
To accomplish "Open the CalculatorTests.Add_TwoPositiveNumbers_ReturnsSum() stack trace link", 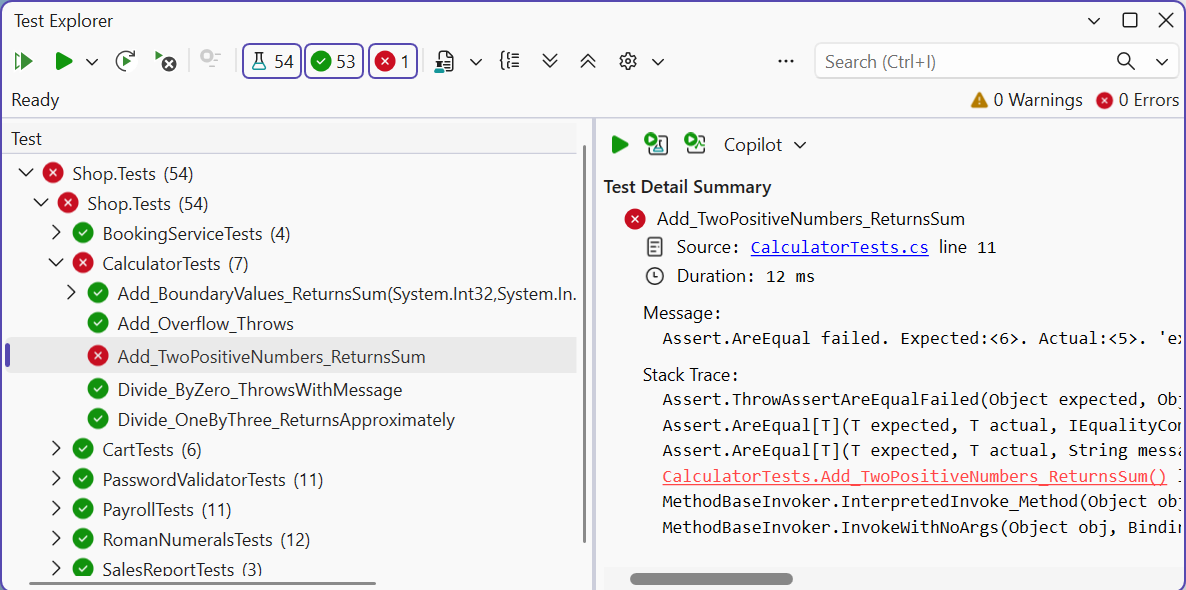I will [x=914, y=477].
